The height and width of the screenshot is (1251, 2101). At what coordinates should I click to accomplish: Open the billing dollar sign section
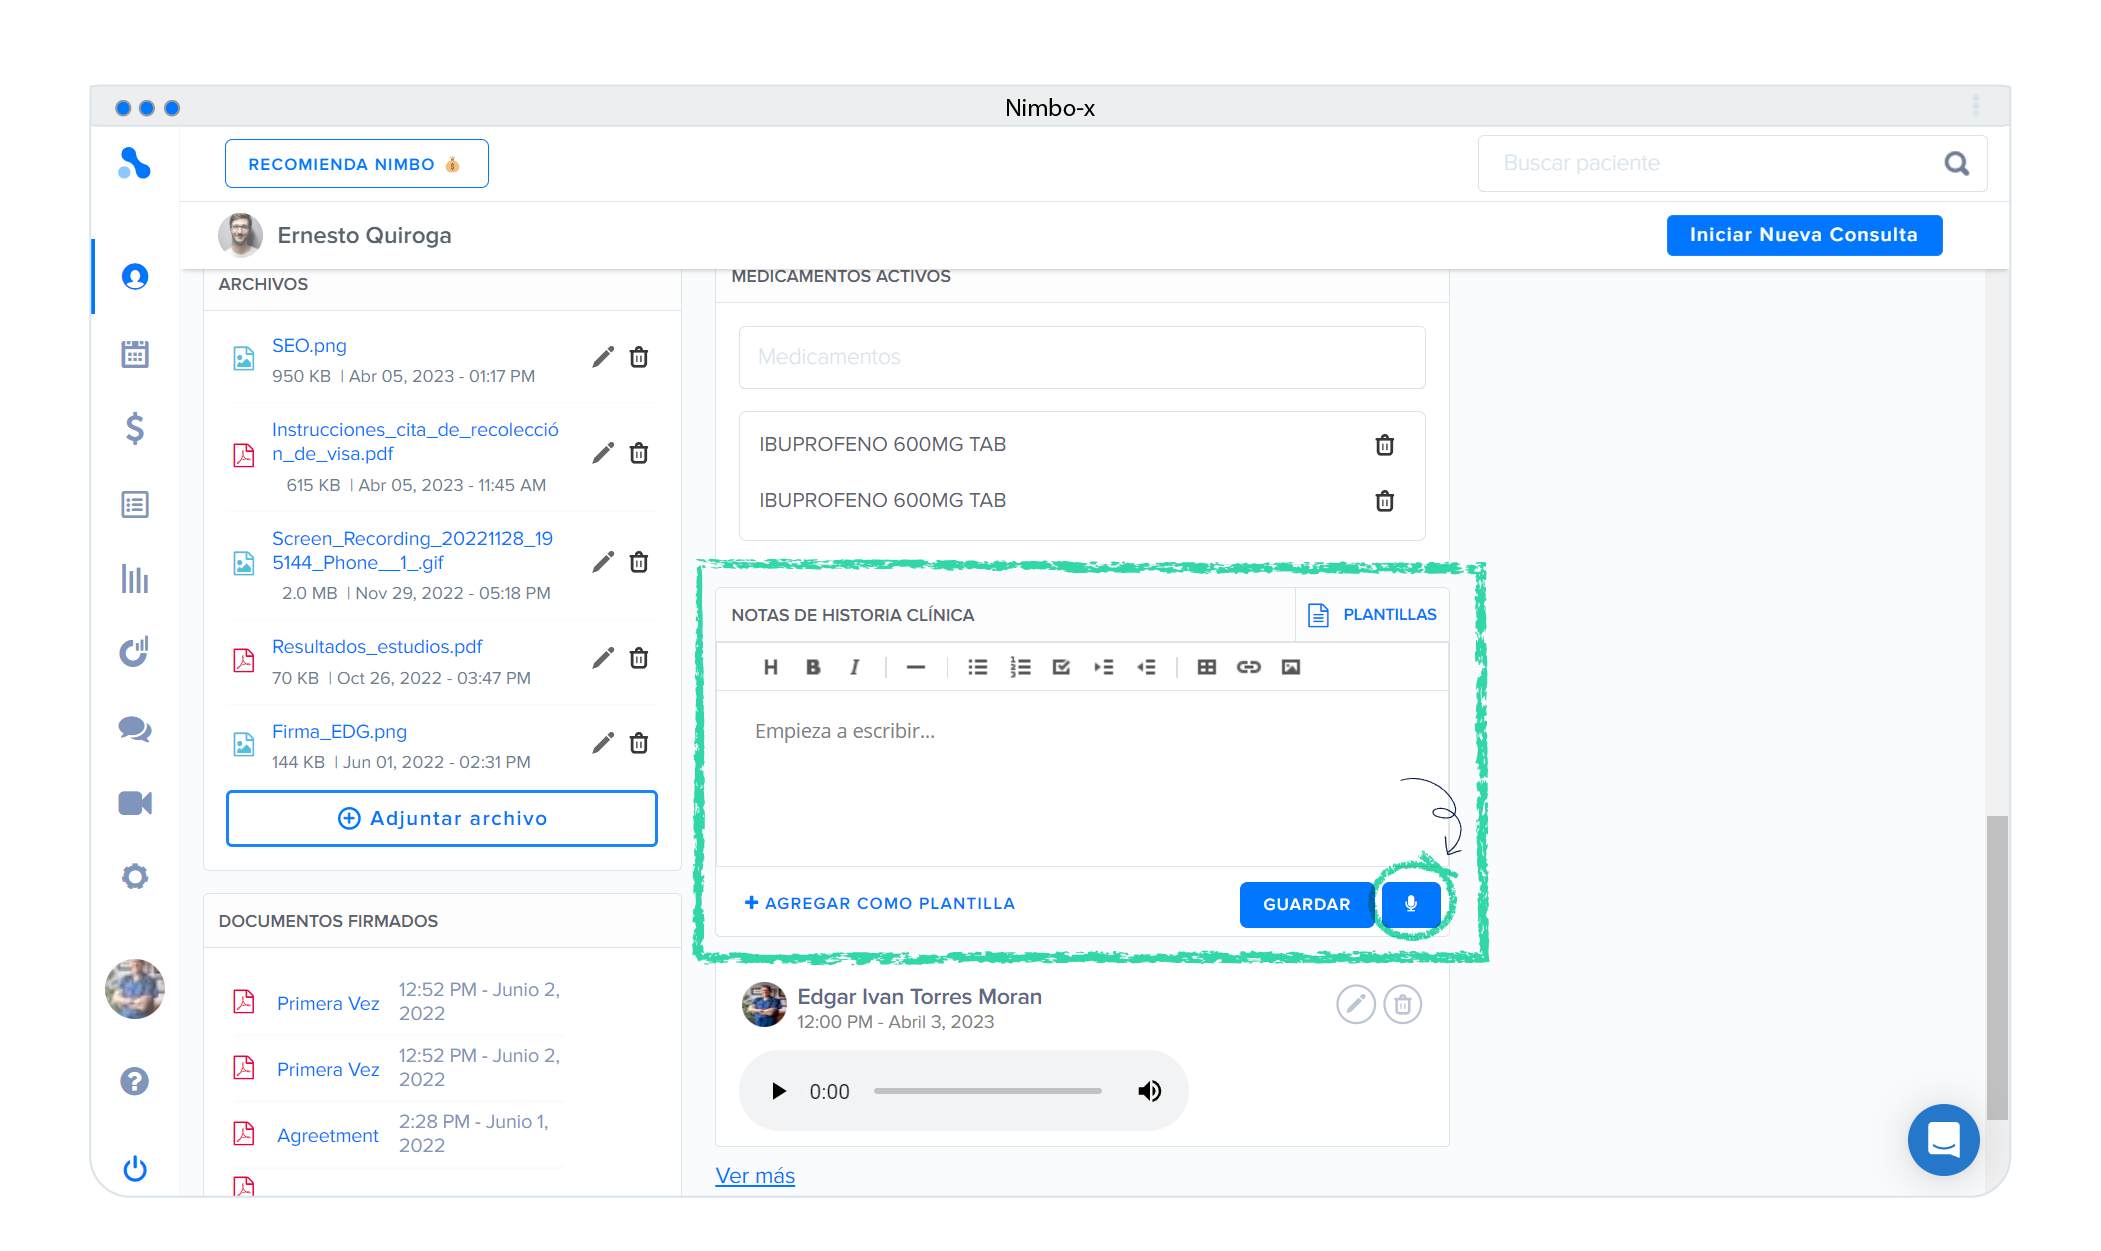point(135,428)
